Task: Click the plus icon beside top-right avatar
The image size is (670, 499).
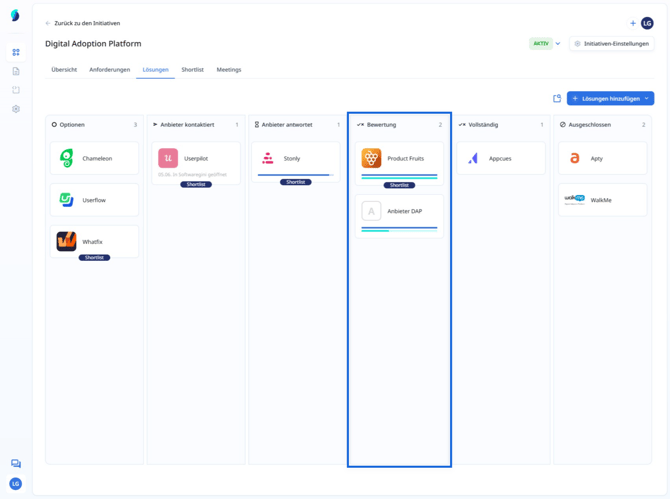Action: (633, 23)
